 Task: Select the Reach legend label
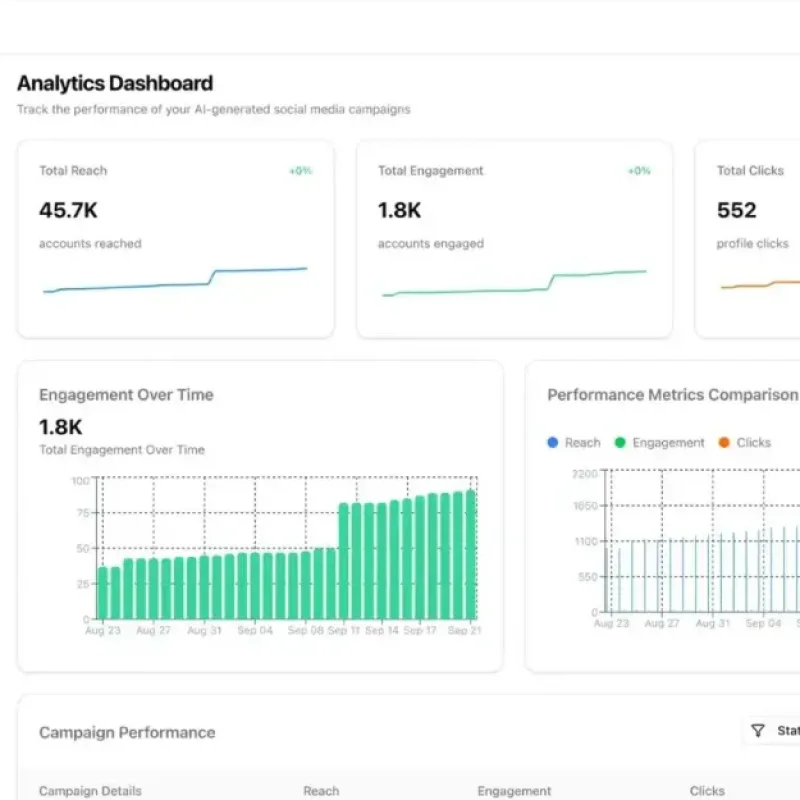[x=582, y=442]
